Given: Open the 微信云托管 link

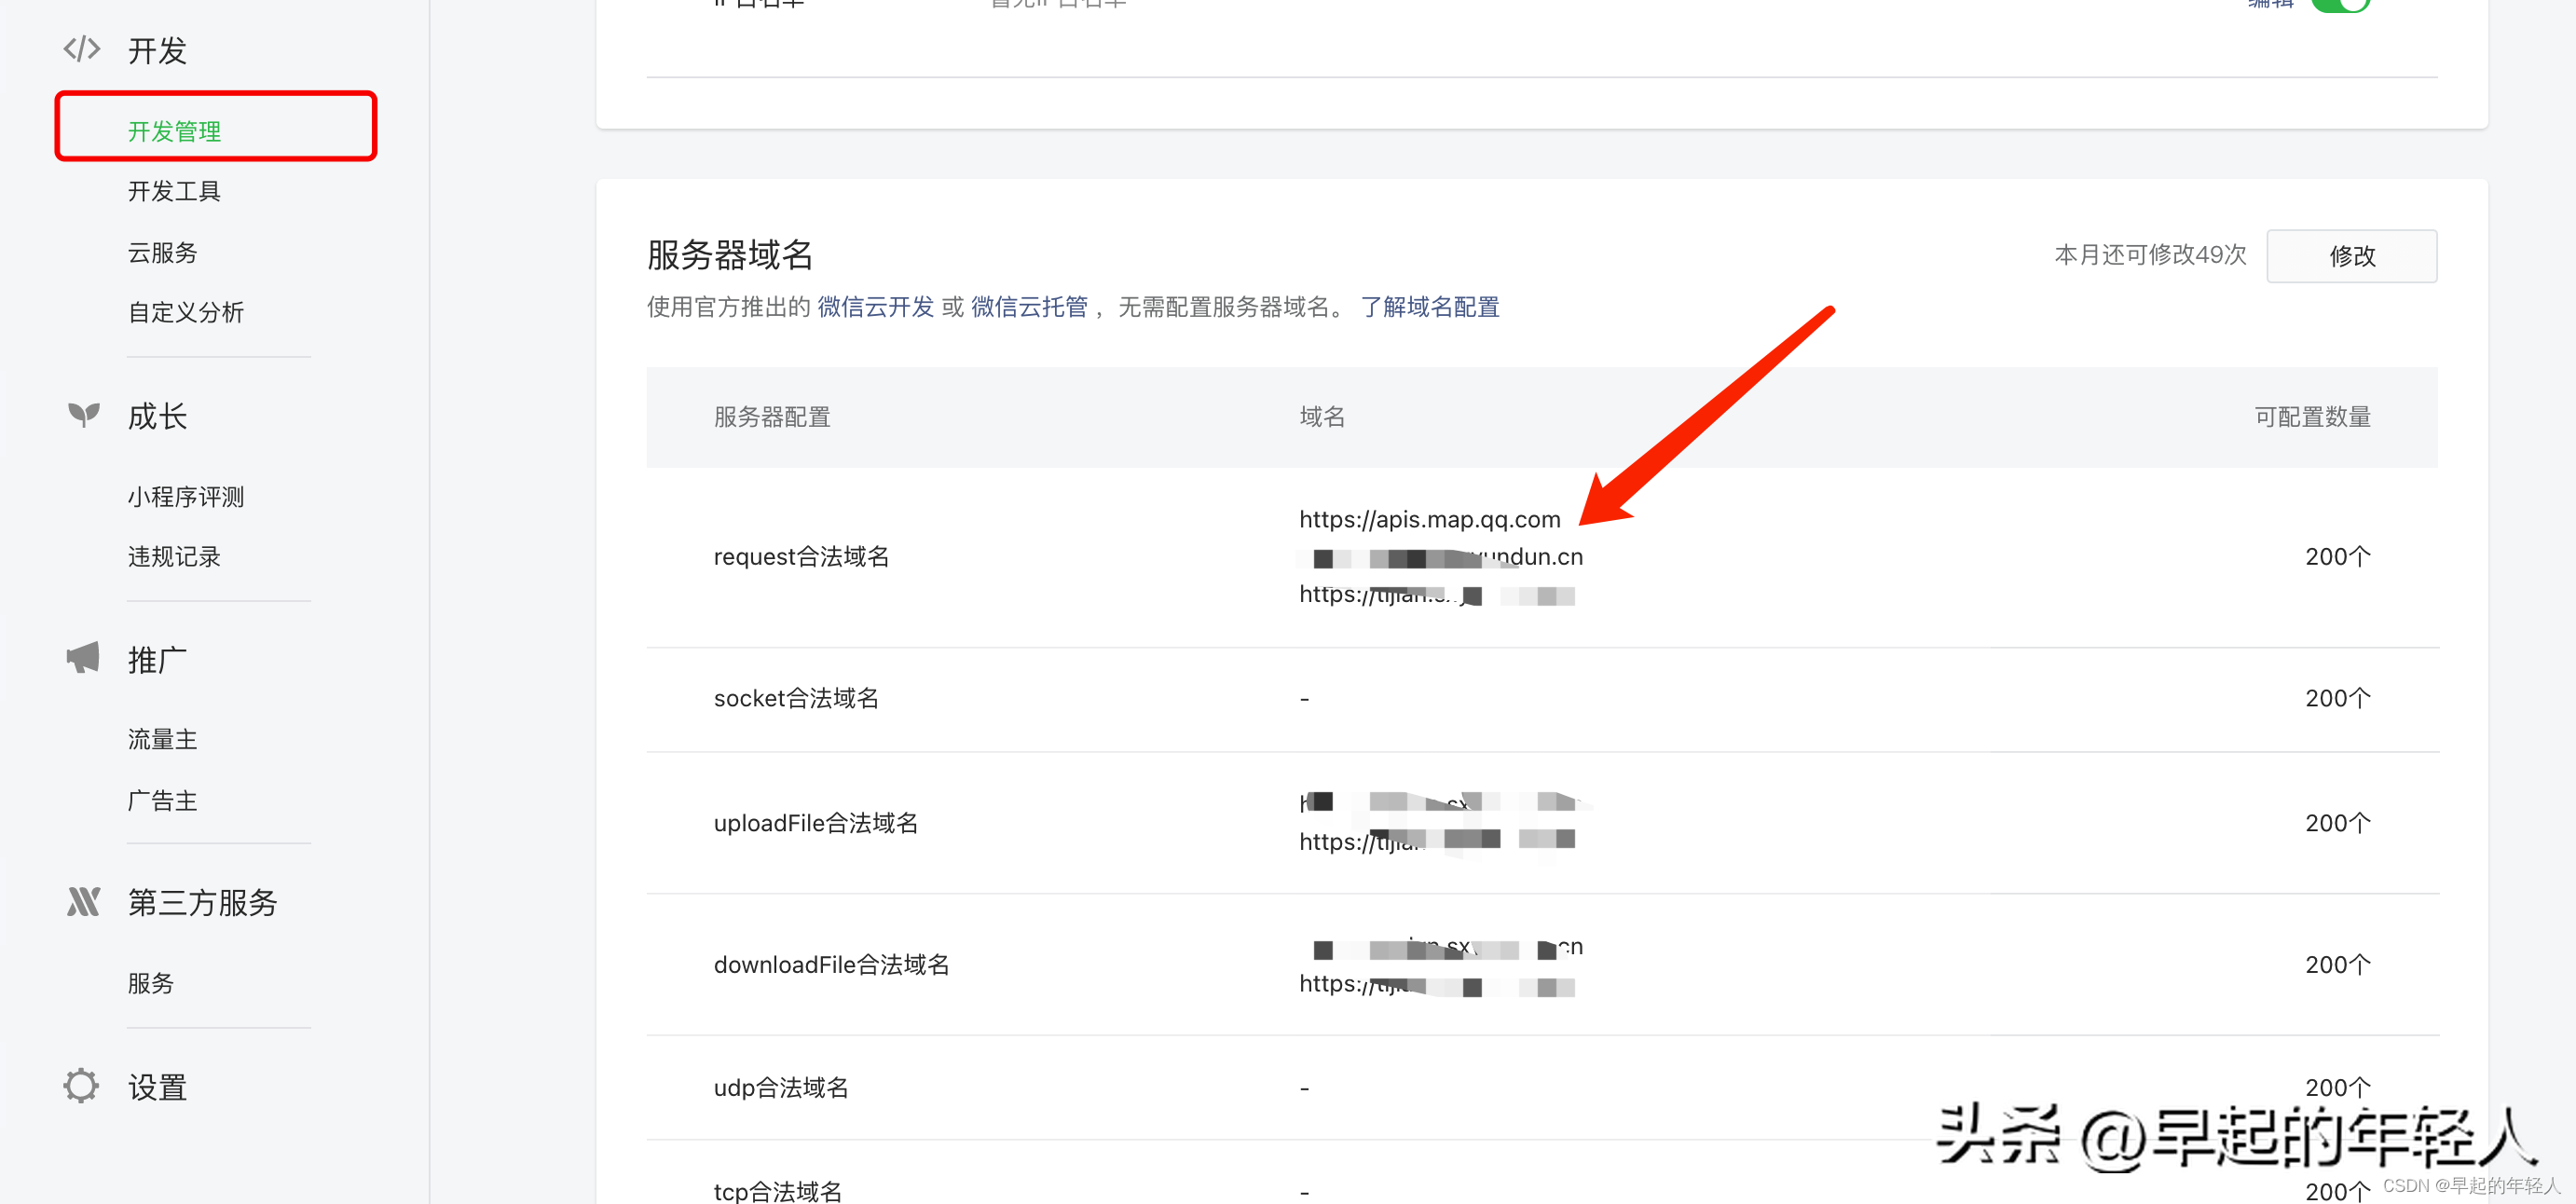Looking at the screenshot, I should [1029, 307].
